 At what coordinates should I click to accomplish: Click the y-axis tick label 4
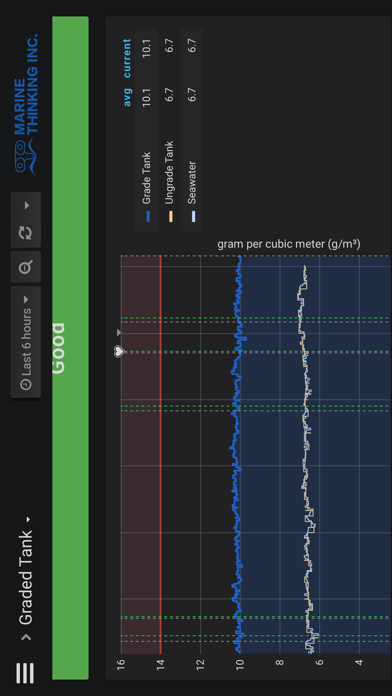(x=359, y=662)
